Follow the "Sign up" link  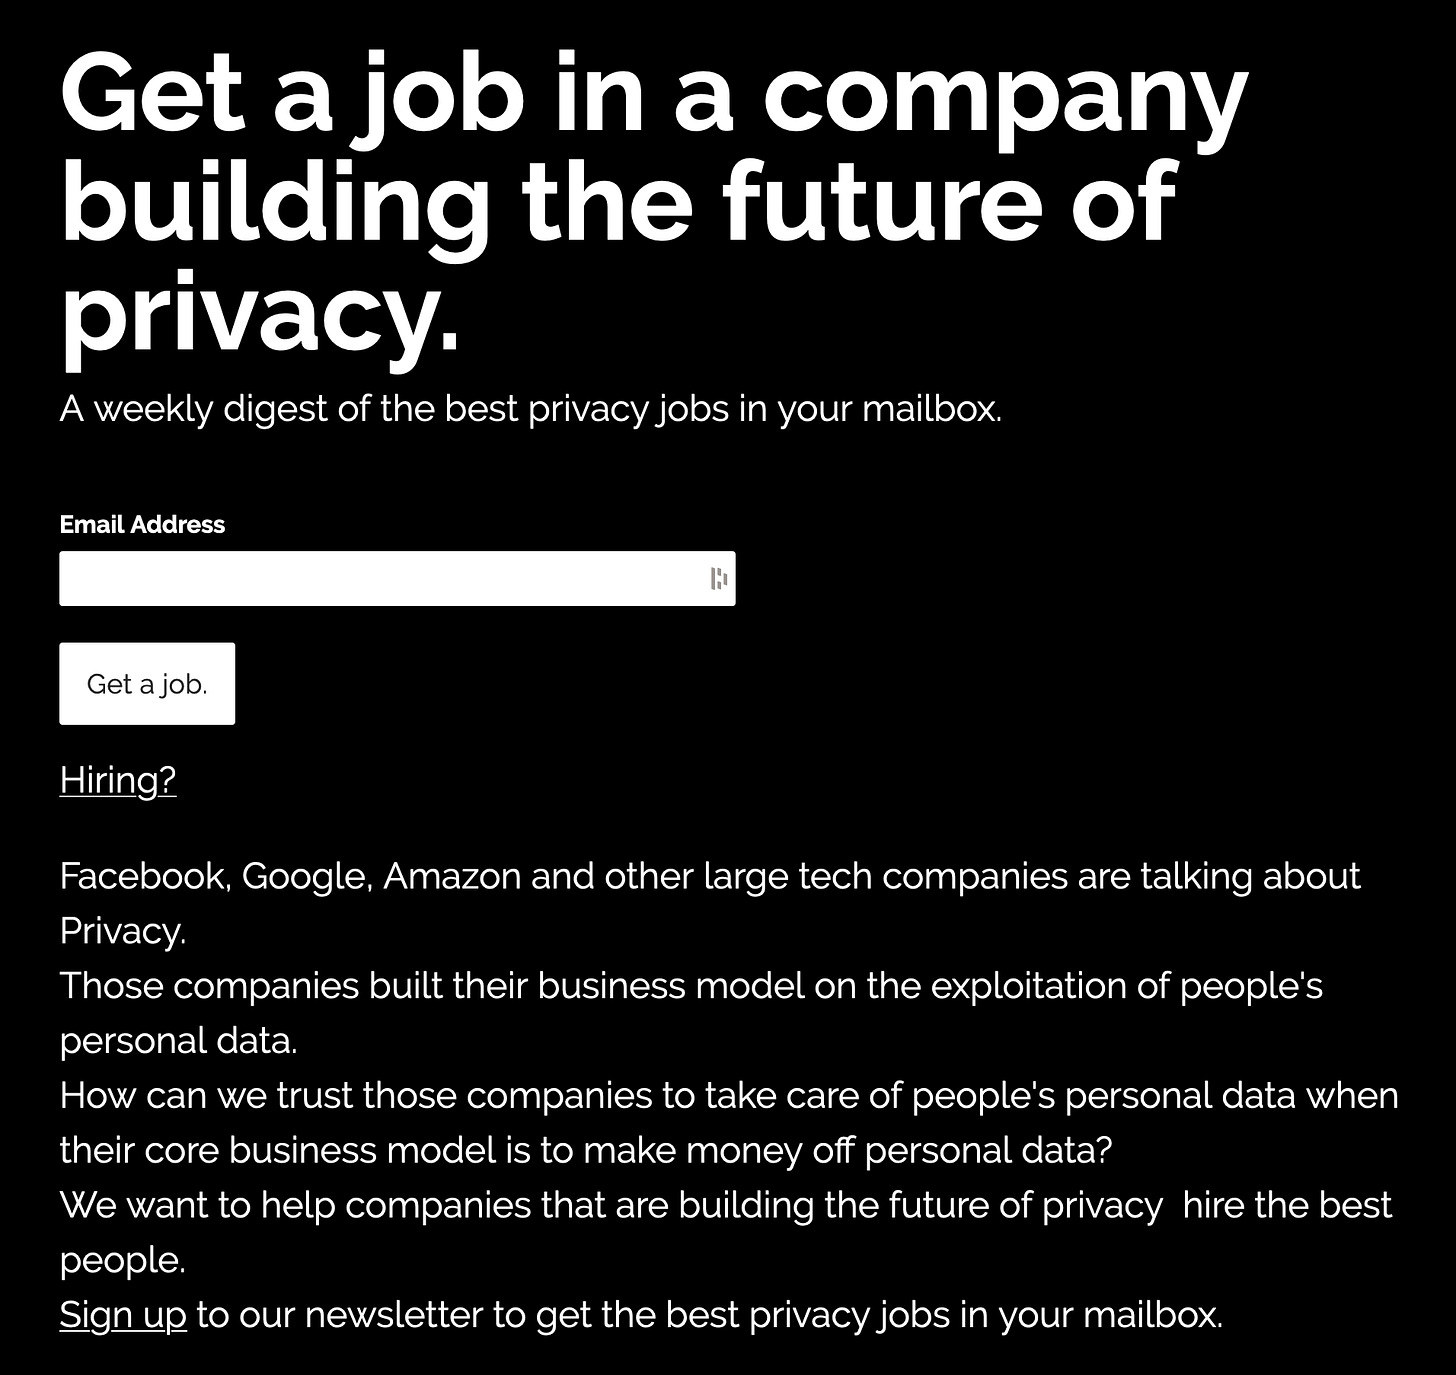click(x=123, y=1314)
